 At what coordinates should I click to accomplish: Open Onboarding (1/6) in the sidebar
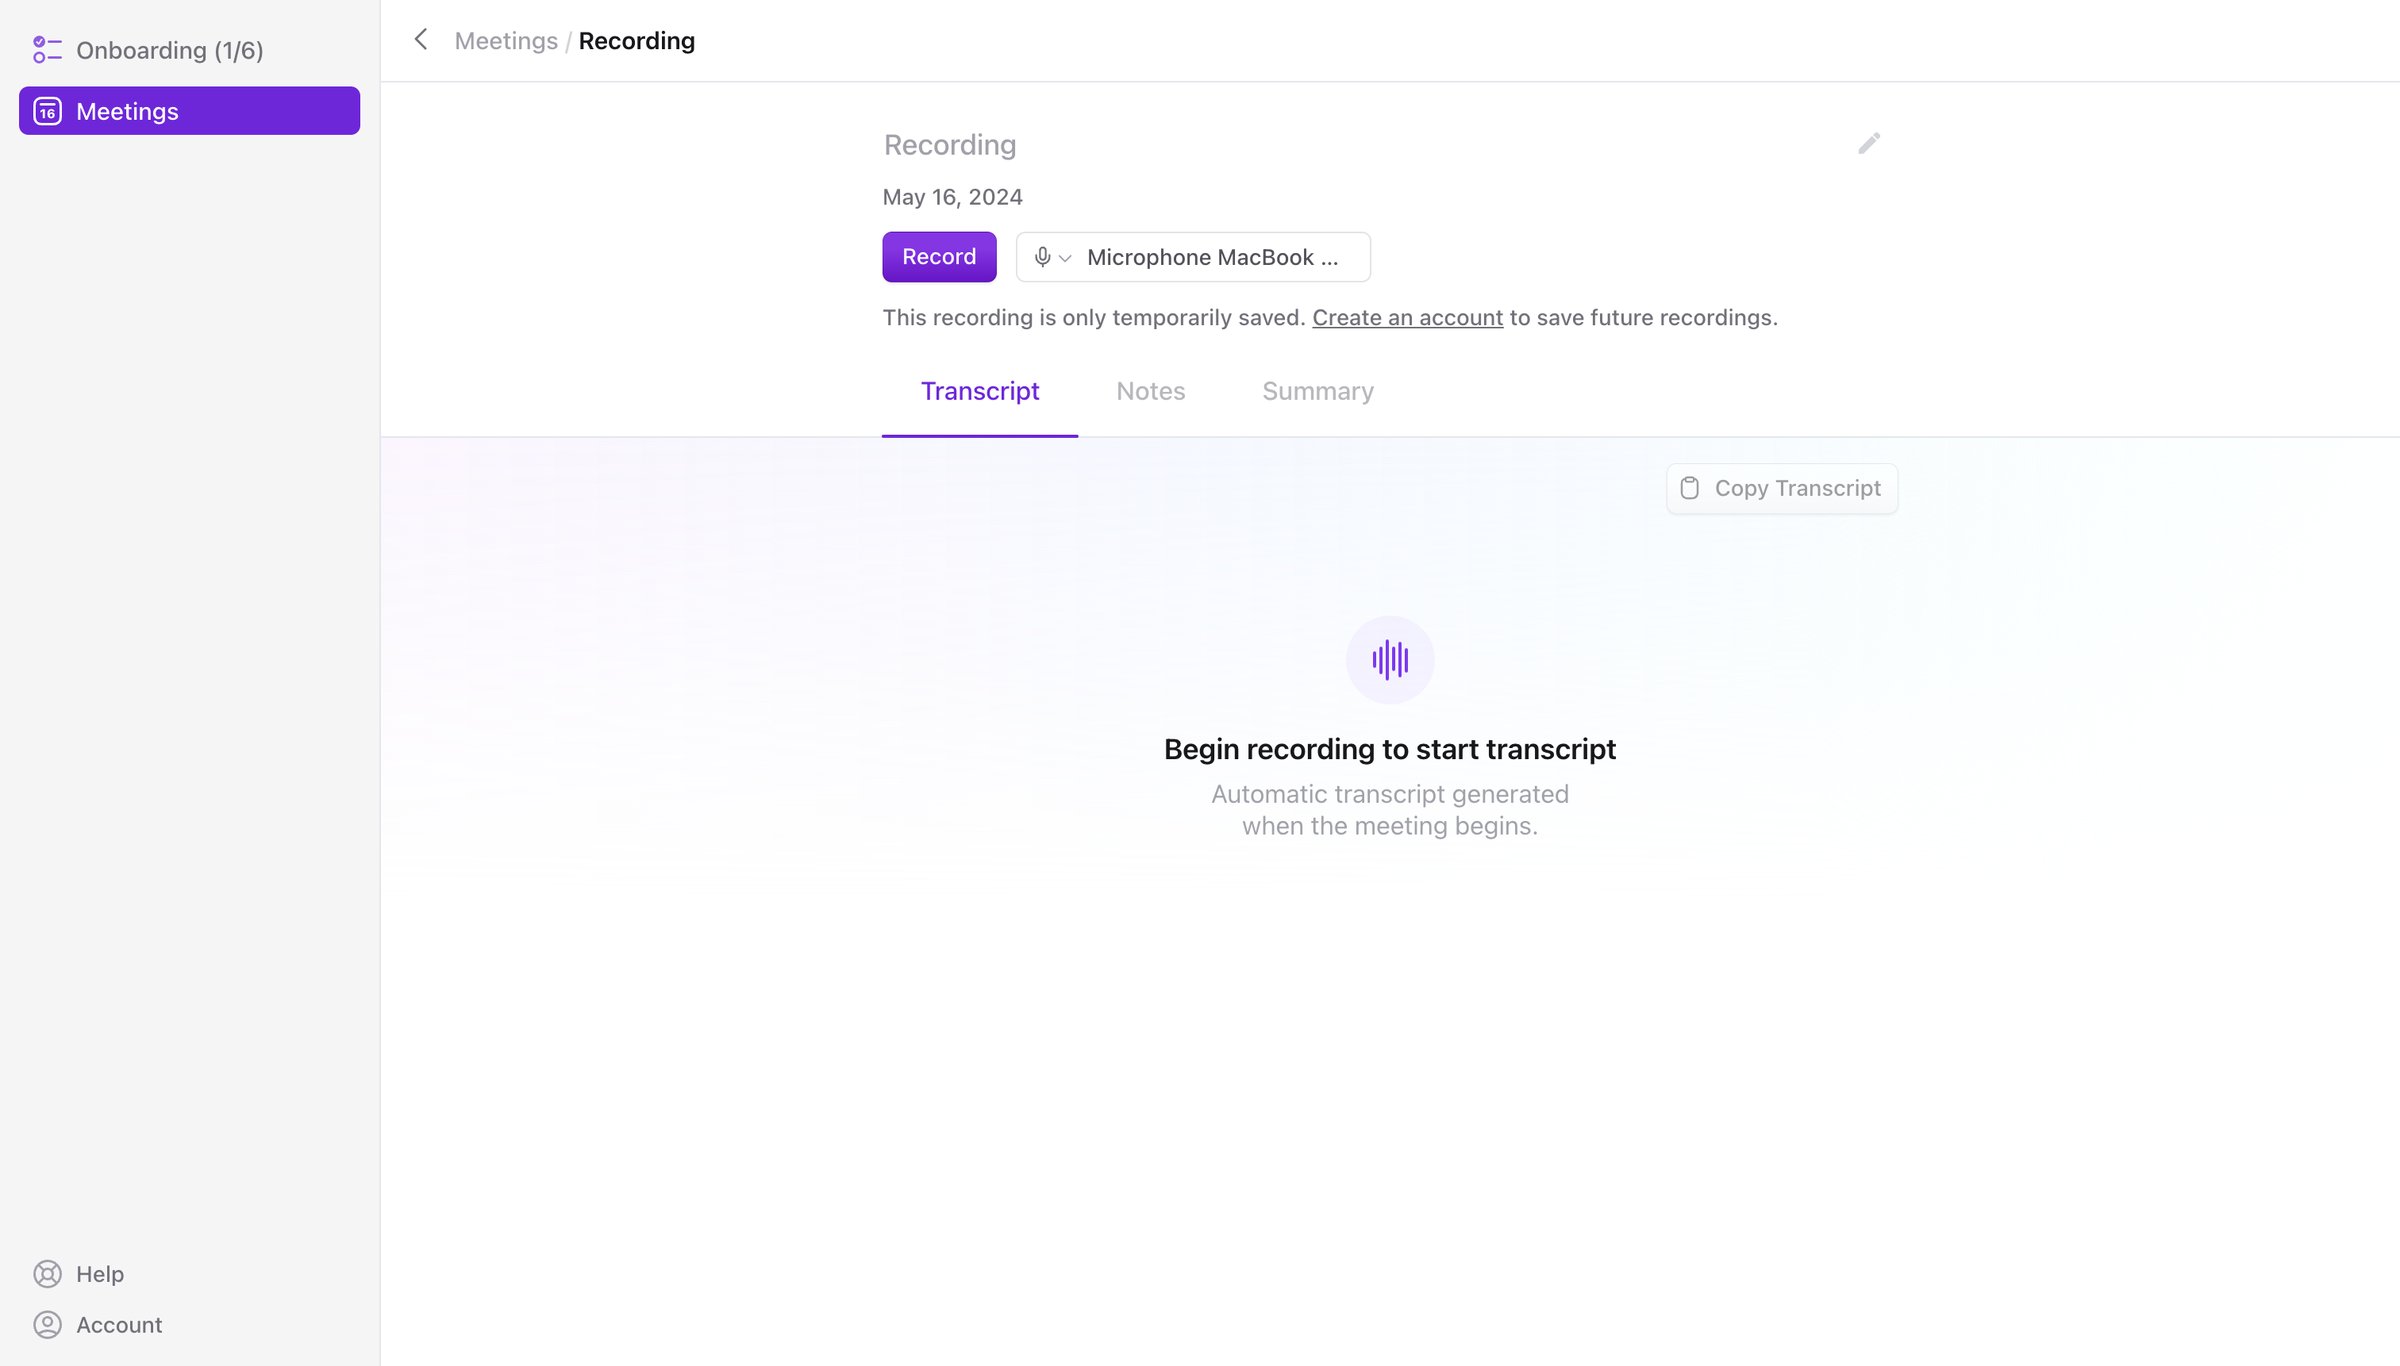pos(190,50)
